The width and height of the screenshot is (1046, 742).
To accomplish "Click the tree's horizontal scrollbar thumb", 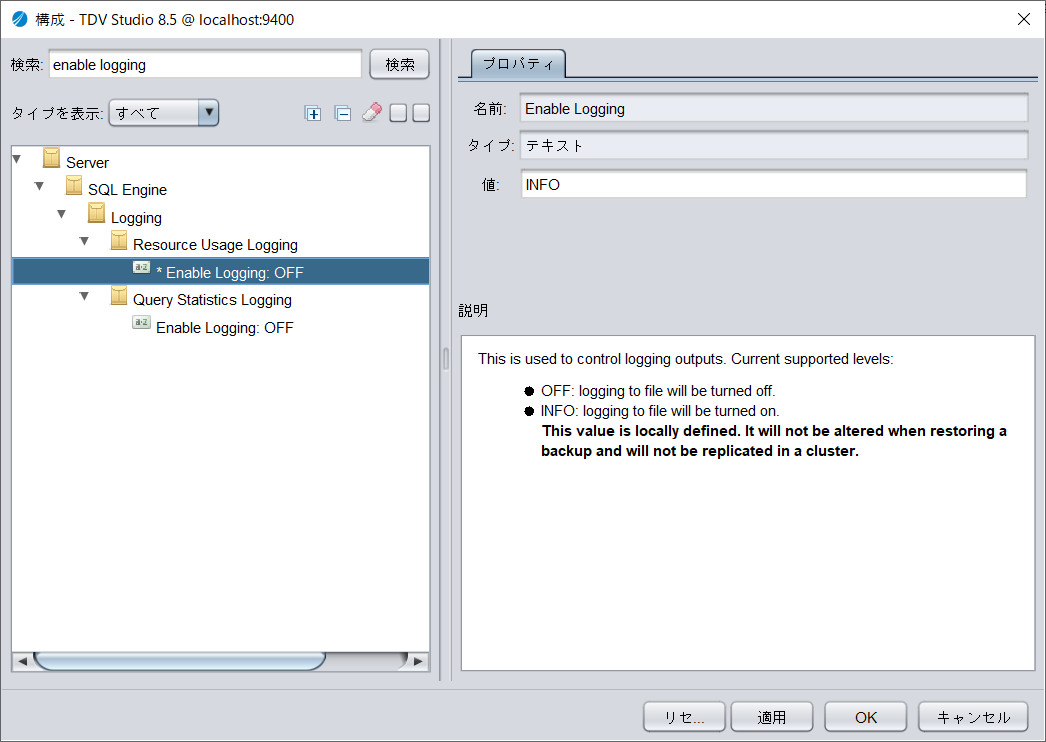I will pos(179,661).
